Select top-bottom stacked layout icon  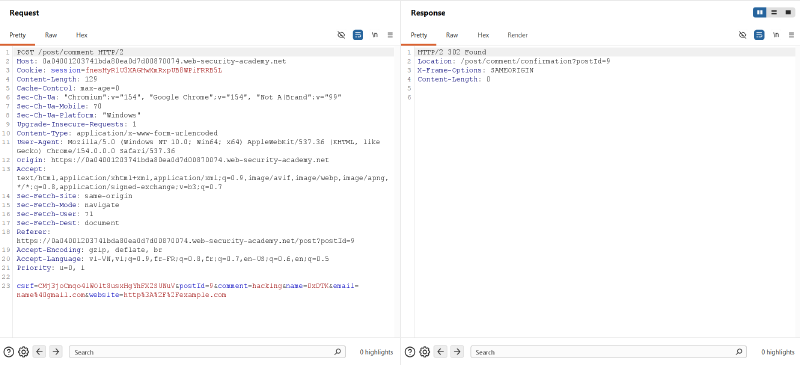774,12
